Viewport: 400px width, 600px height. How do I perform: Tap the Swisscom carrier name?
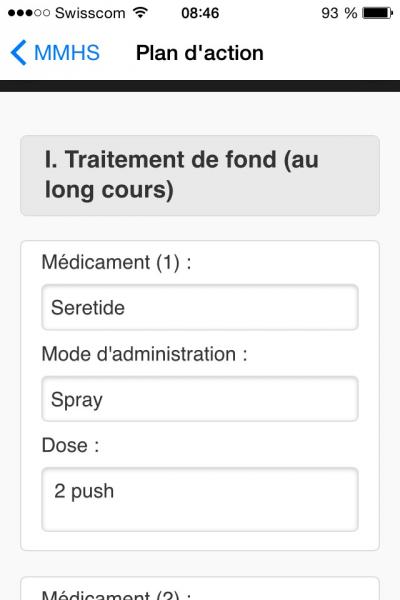[x=90, y=13]
